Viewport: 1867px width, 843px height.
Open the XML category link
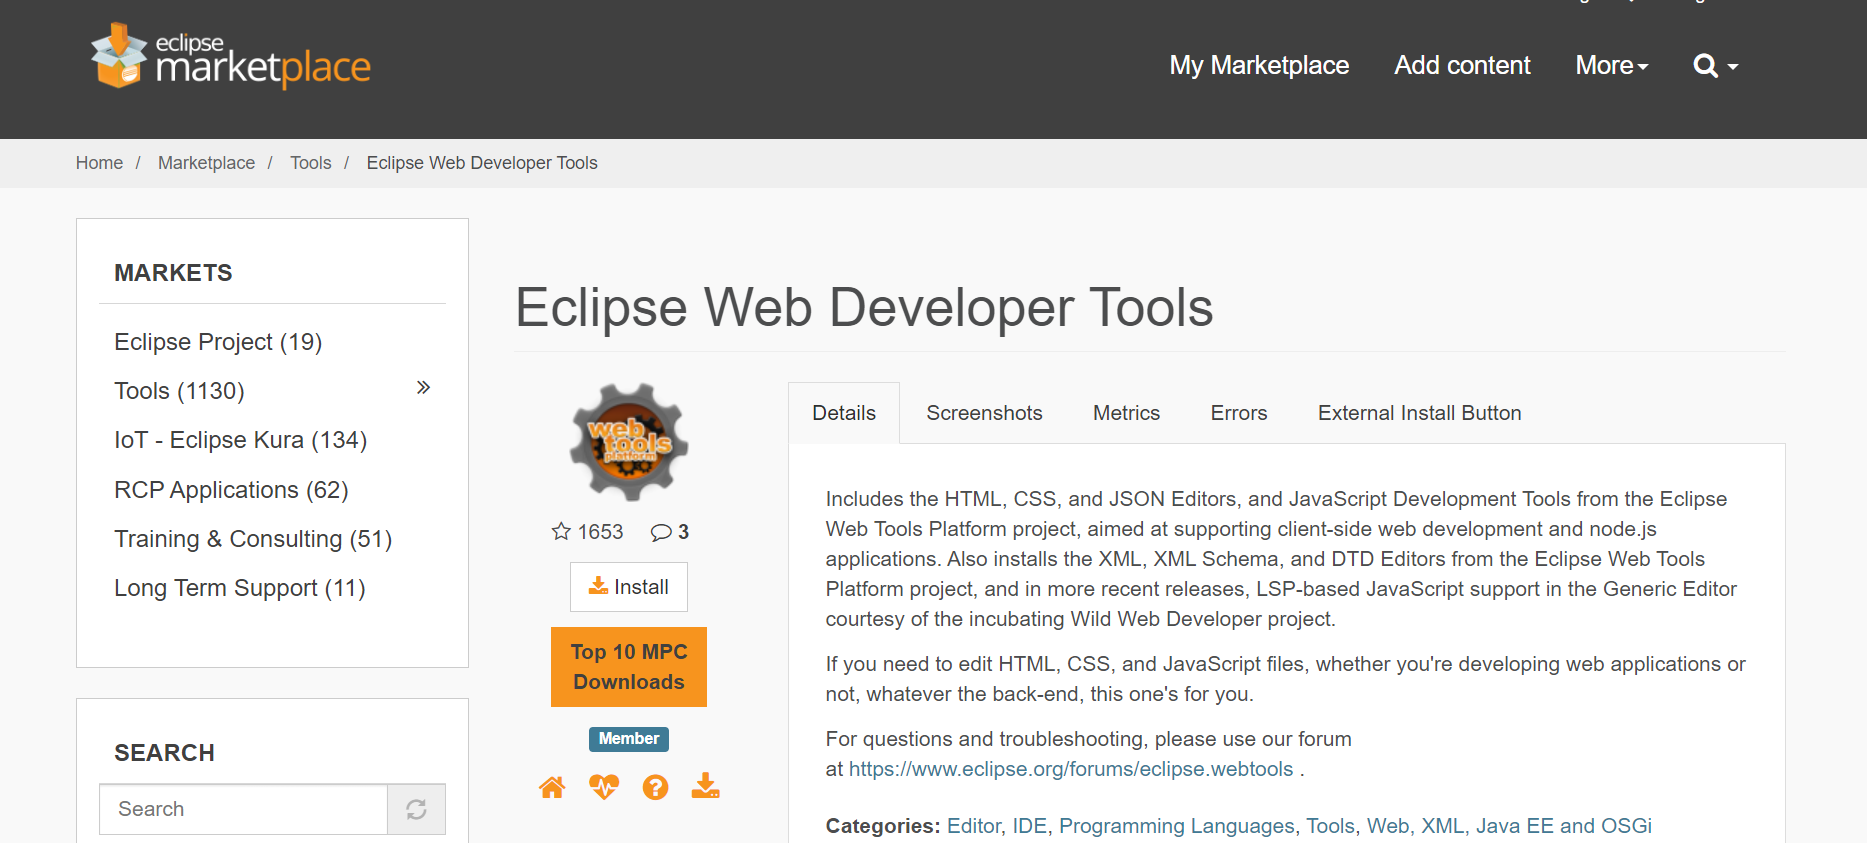pyautogui.click(x=1442, y=826)
